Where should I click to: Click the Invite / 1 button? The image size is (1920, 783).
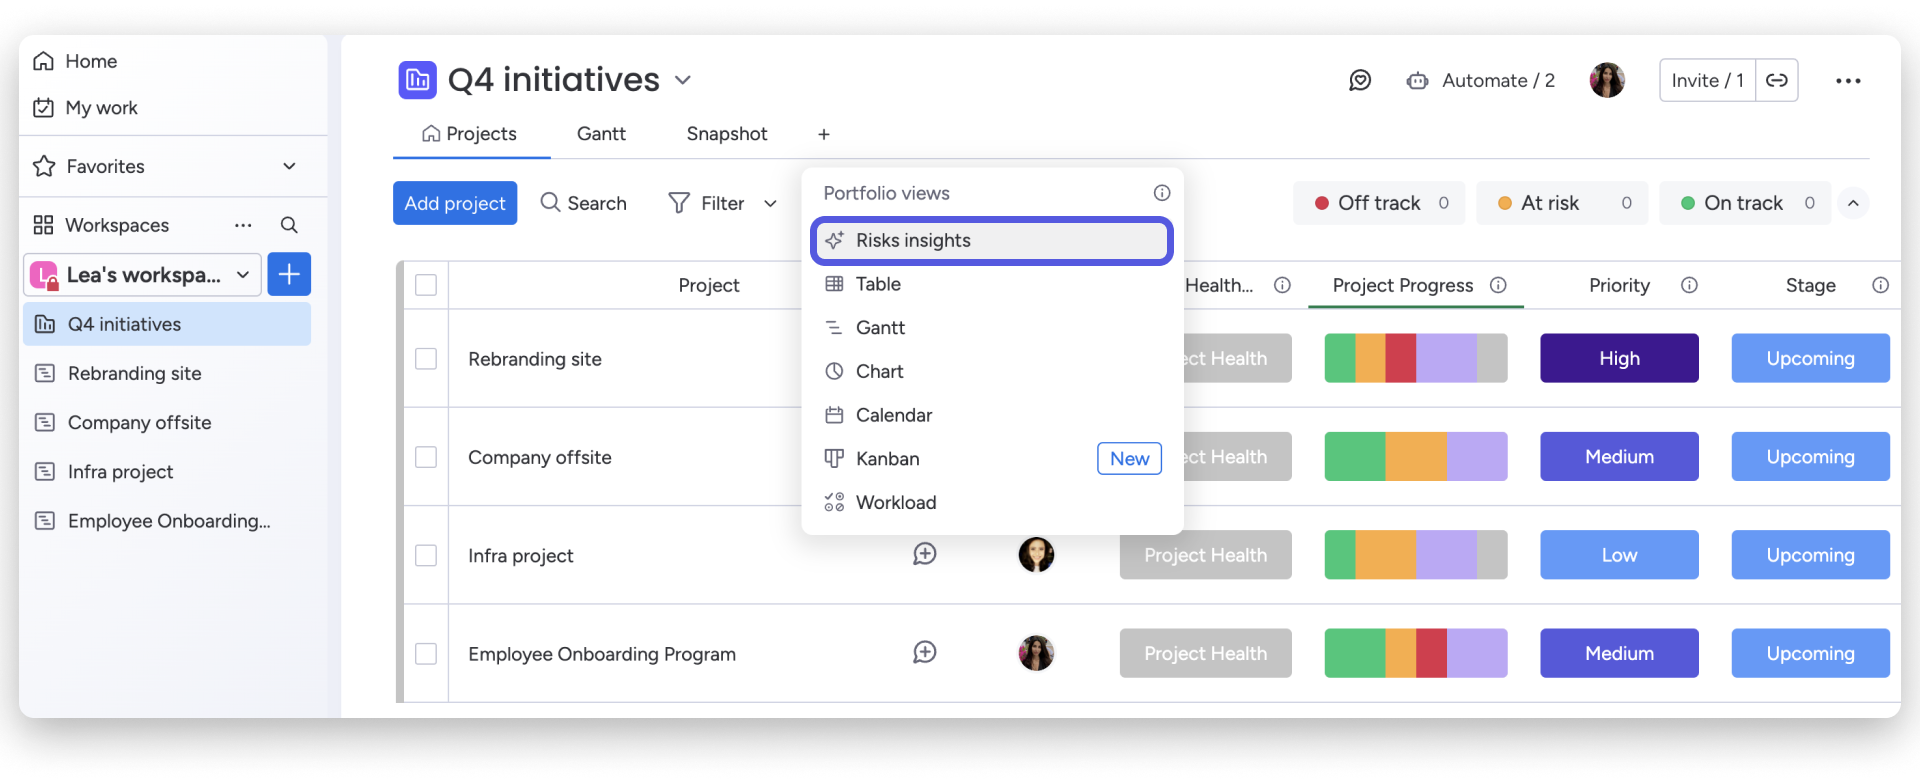point(1707,81)
